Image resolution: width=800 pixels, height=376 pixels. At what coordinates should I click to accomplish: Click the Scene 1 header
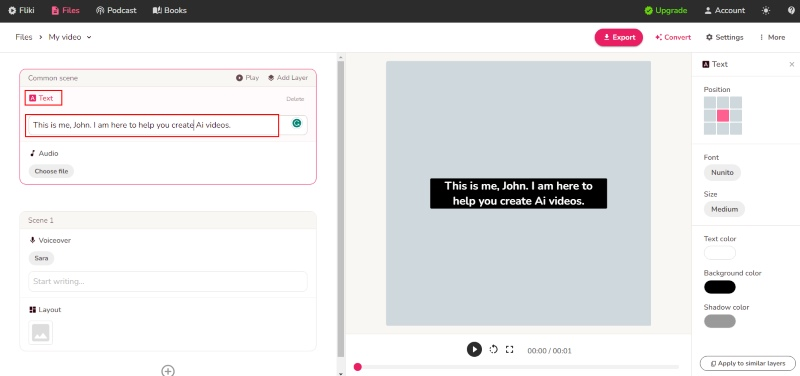tap(168, 220)
